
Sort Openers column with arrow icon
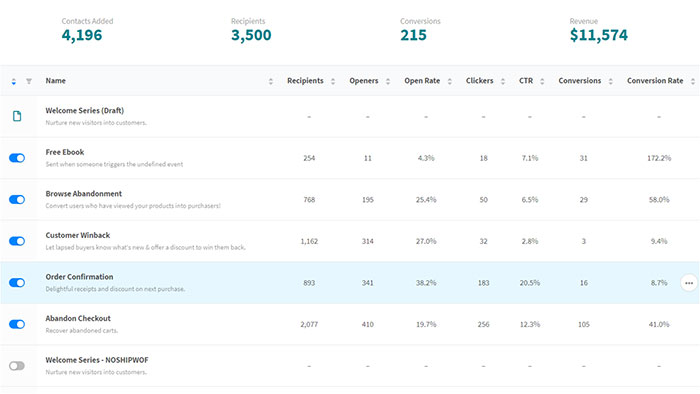click(388, 81)
